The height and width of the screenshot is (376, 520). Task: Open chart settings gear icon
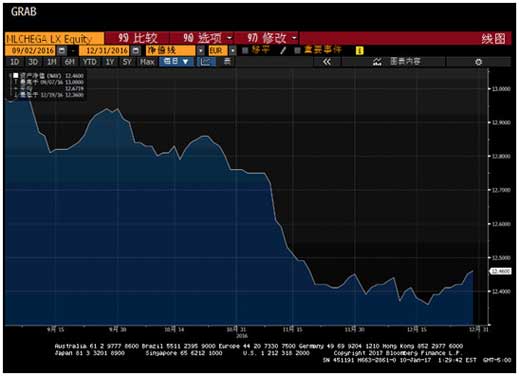coord(478,62)
